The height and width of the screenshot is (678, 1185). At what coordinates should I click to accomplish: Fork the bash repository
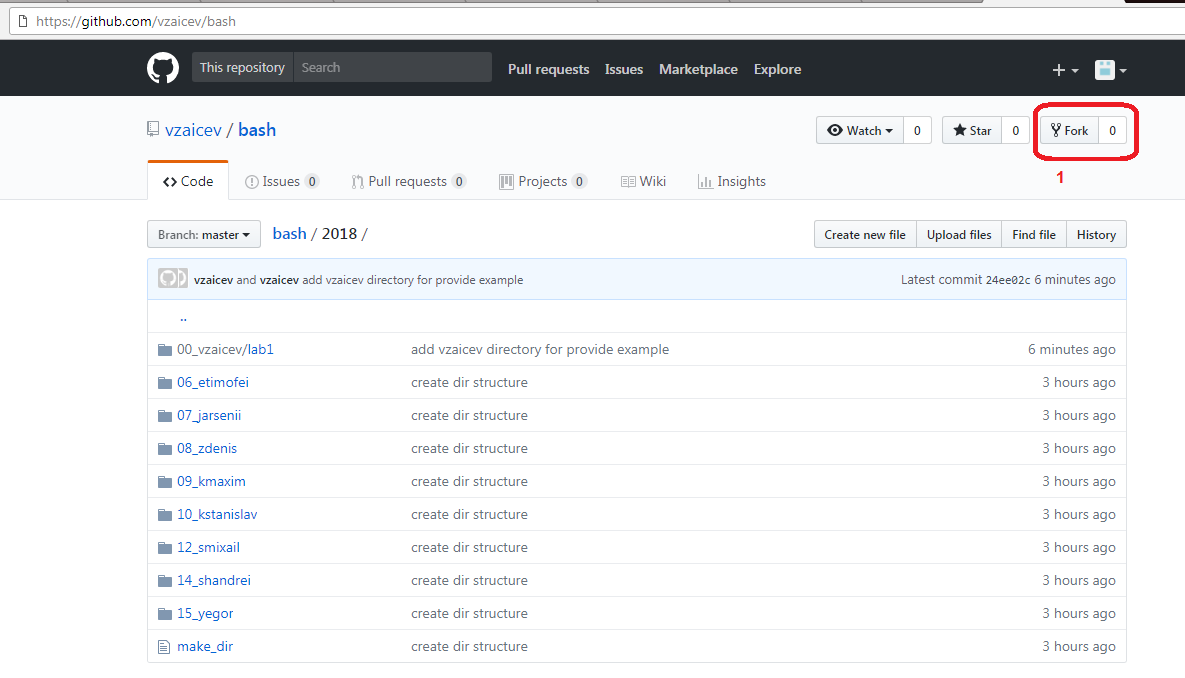pos(1069,130)
